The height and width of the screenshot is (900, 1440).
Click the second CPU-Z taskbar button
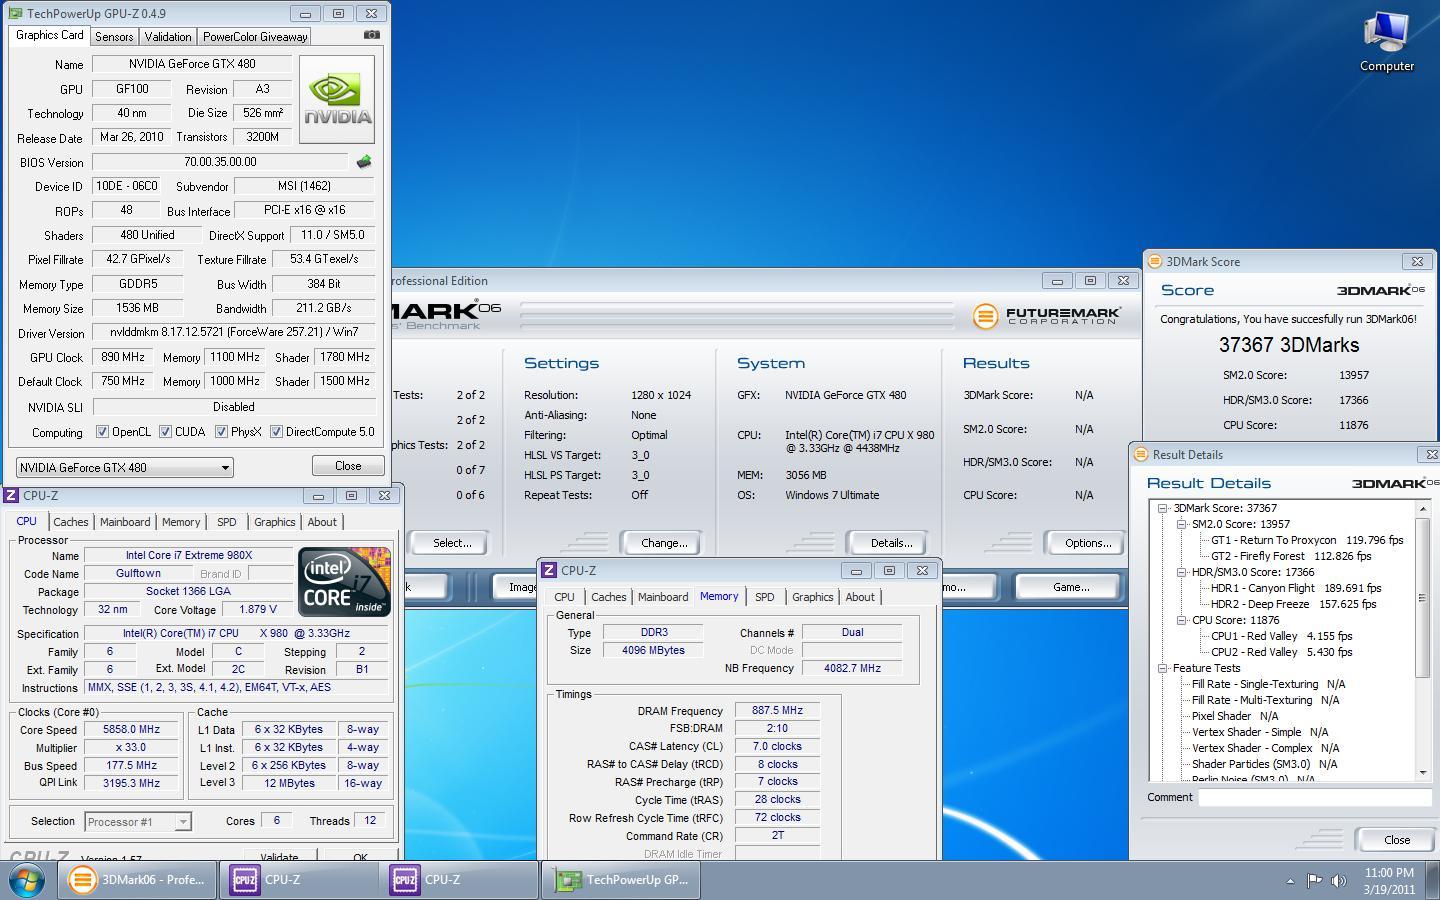tap(461, 880)
